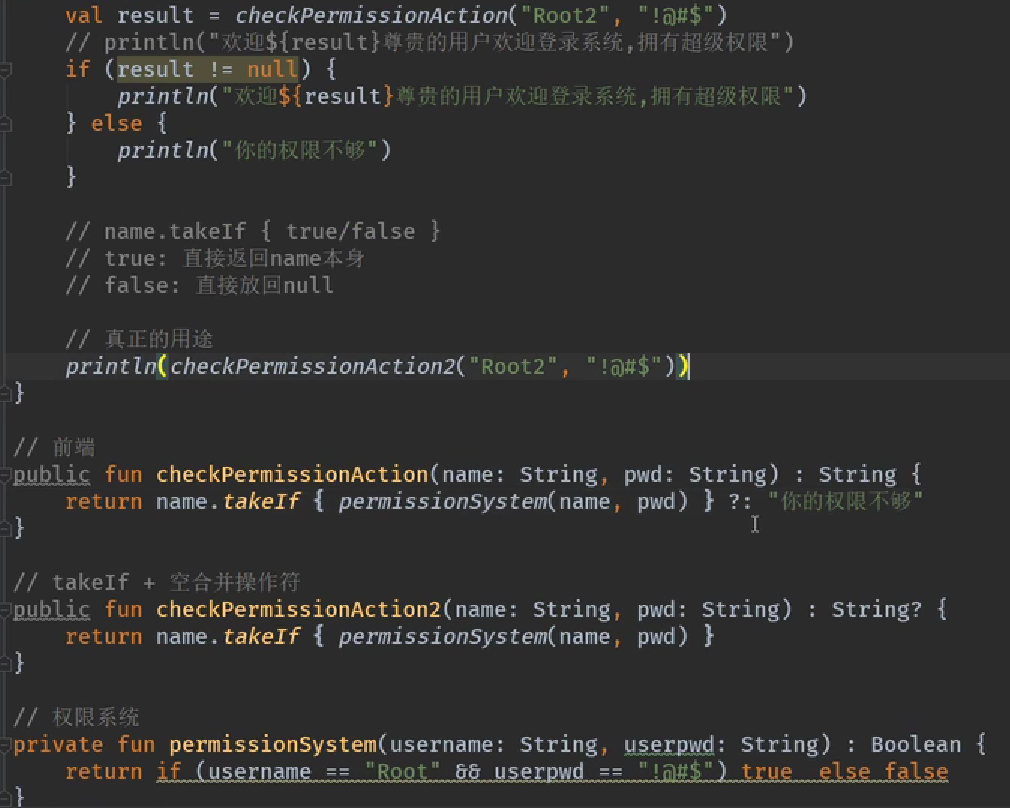Click the 'String?' return type of checkPermissionAction2
Viewport: 1010px width, 808px height.
(877, 610)
